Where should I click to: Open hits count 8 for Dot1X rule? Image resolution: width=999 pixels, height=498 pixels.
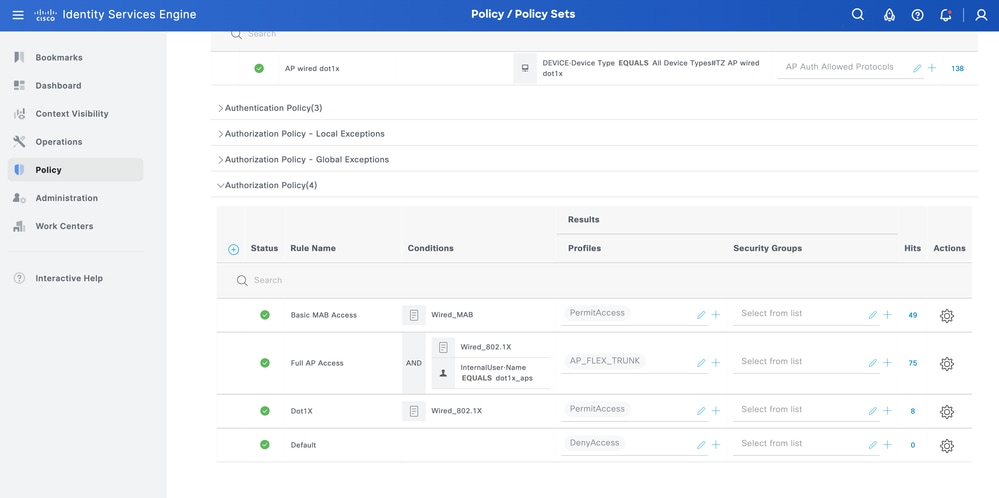912,411
